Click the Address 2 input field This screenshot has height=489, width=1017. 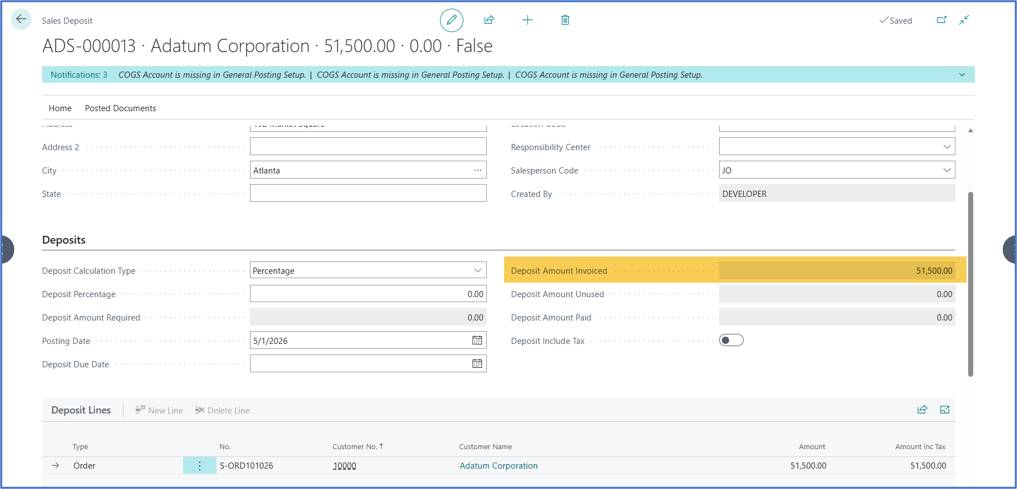[x=368, y=147]
